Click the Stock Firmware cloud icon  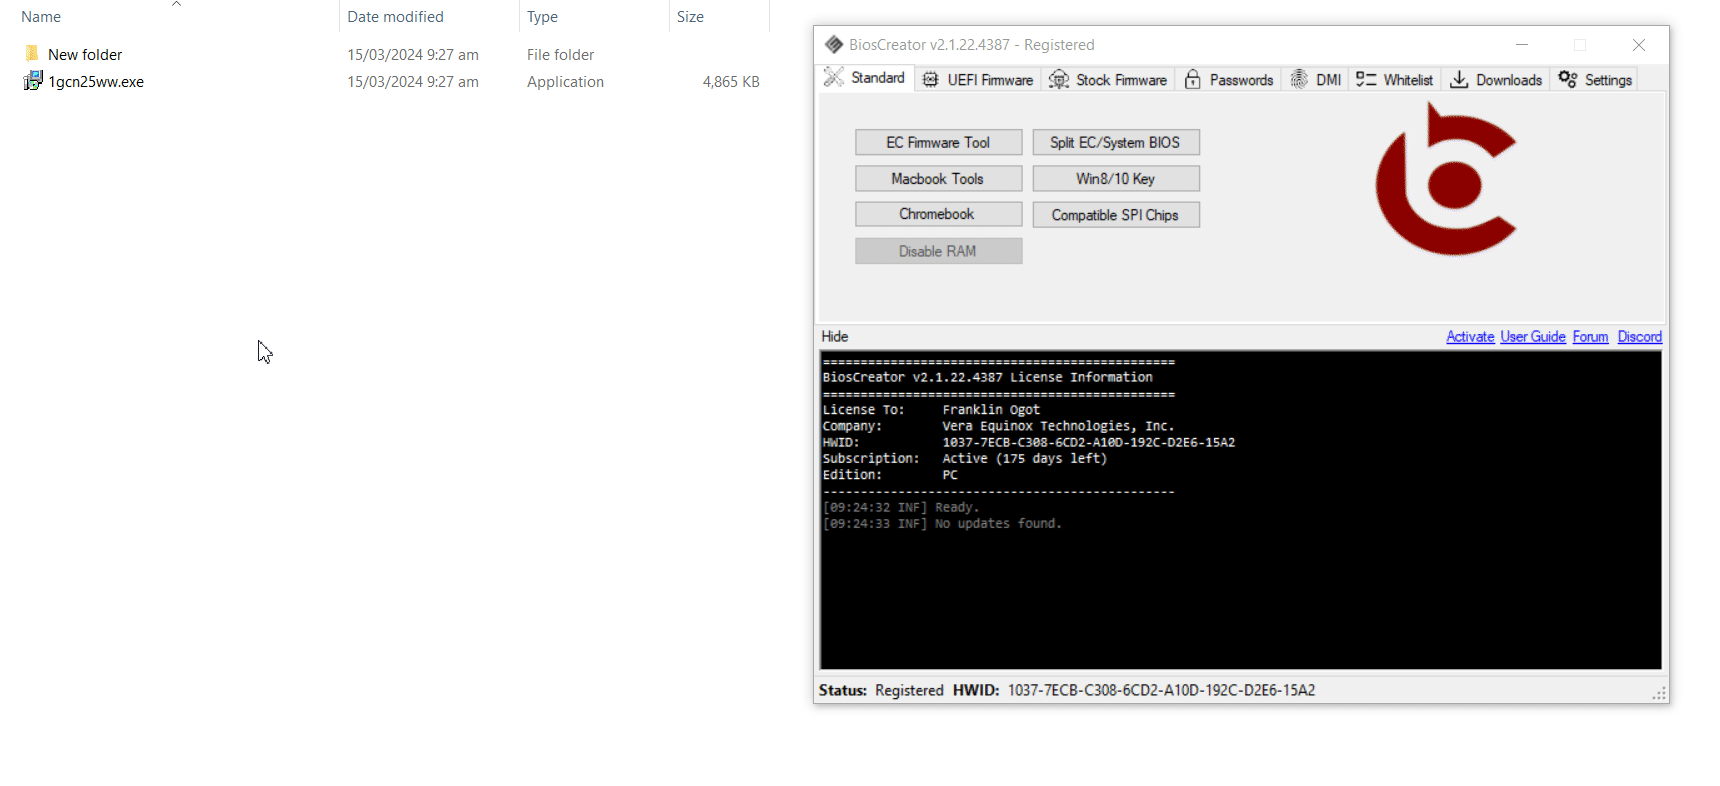pyautogui.click(x=1058, y=80)
